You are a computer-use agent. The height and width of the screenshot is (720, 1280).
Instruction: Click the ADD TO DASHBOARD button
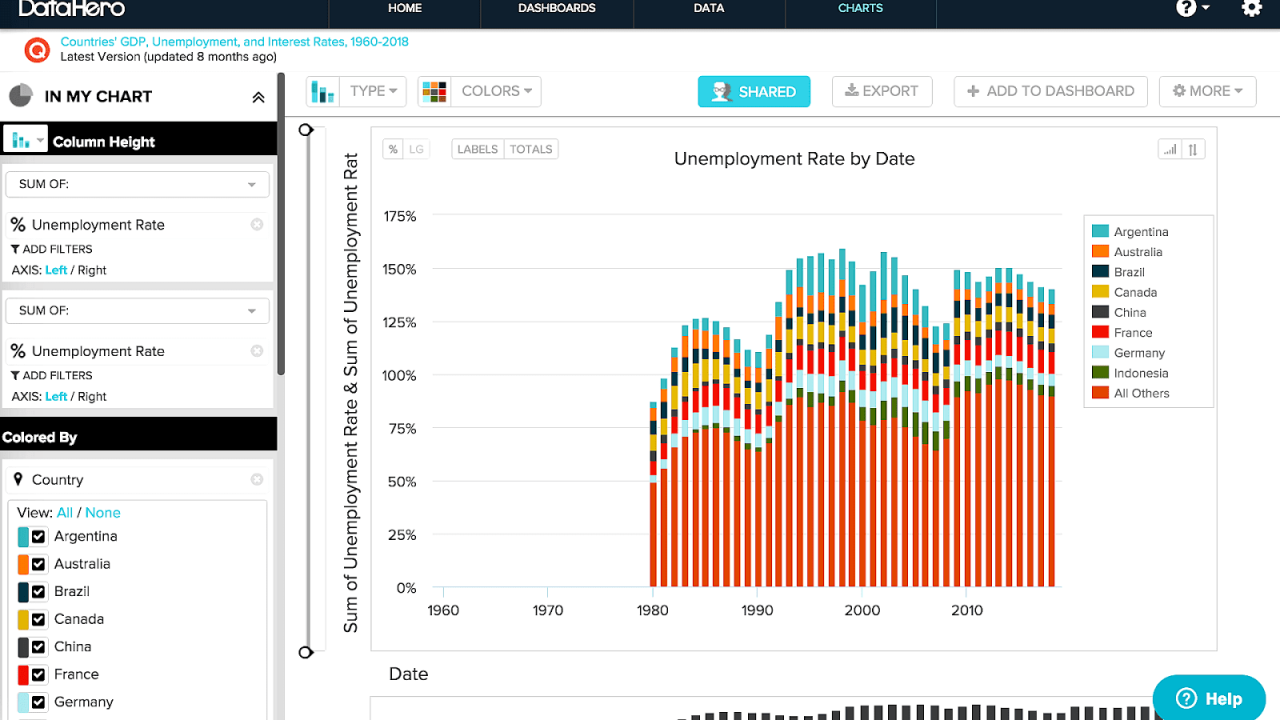click(x=1050, y=91)
